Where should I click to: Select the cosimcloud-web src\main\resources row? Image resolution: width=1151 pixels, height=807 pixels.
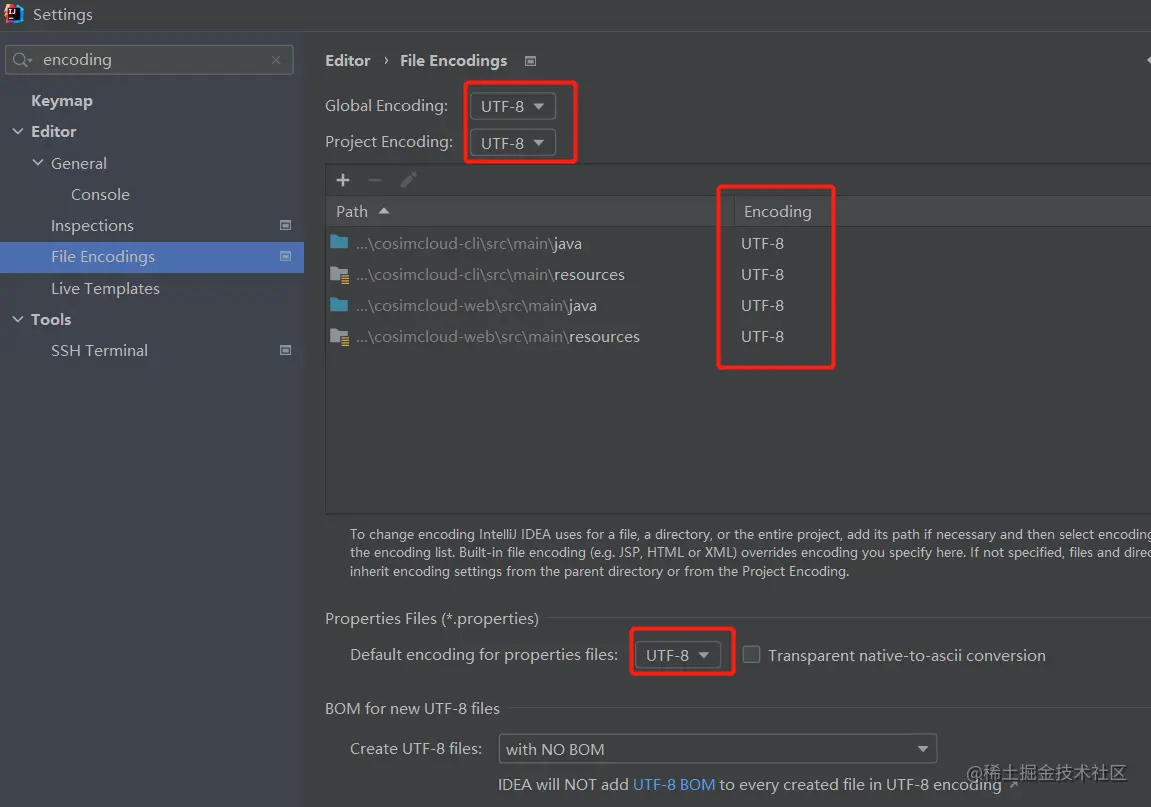(738, 336)
